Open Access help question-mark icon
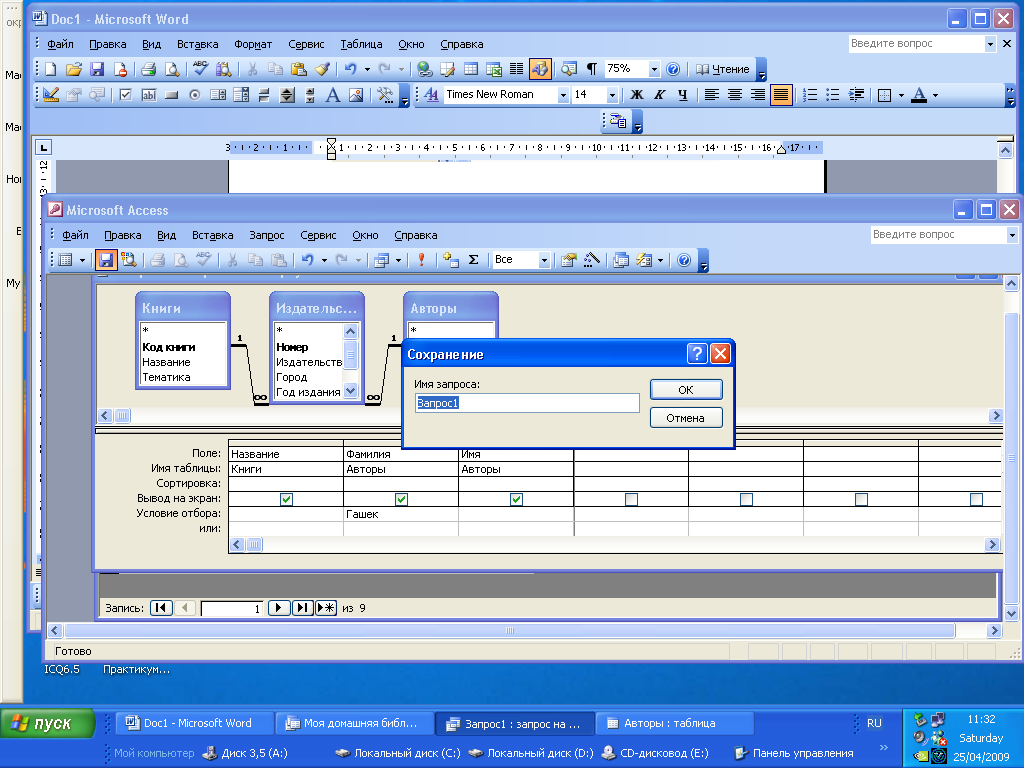 (684, 260)
